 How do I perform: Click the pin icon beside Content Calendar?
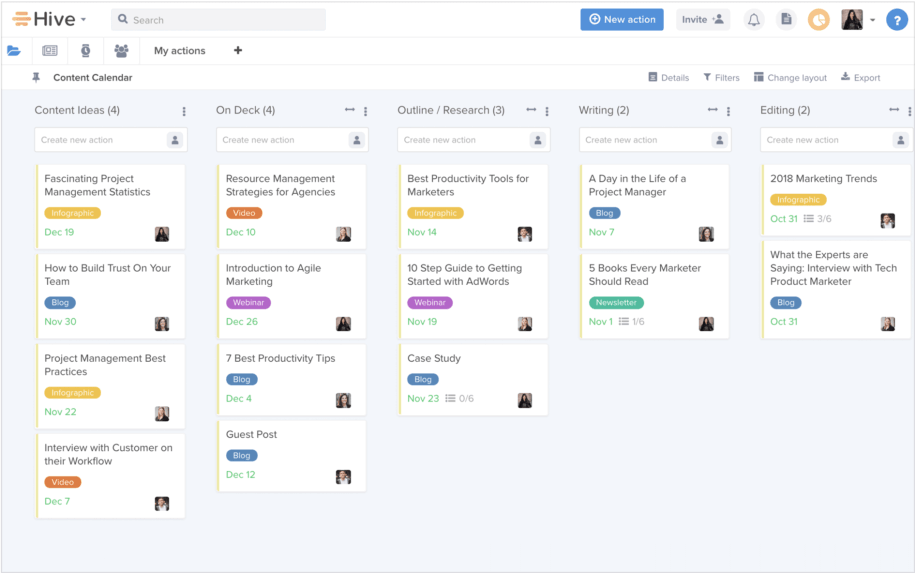point(36,78)
